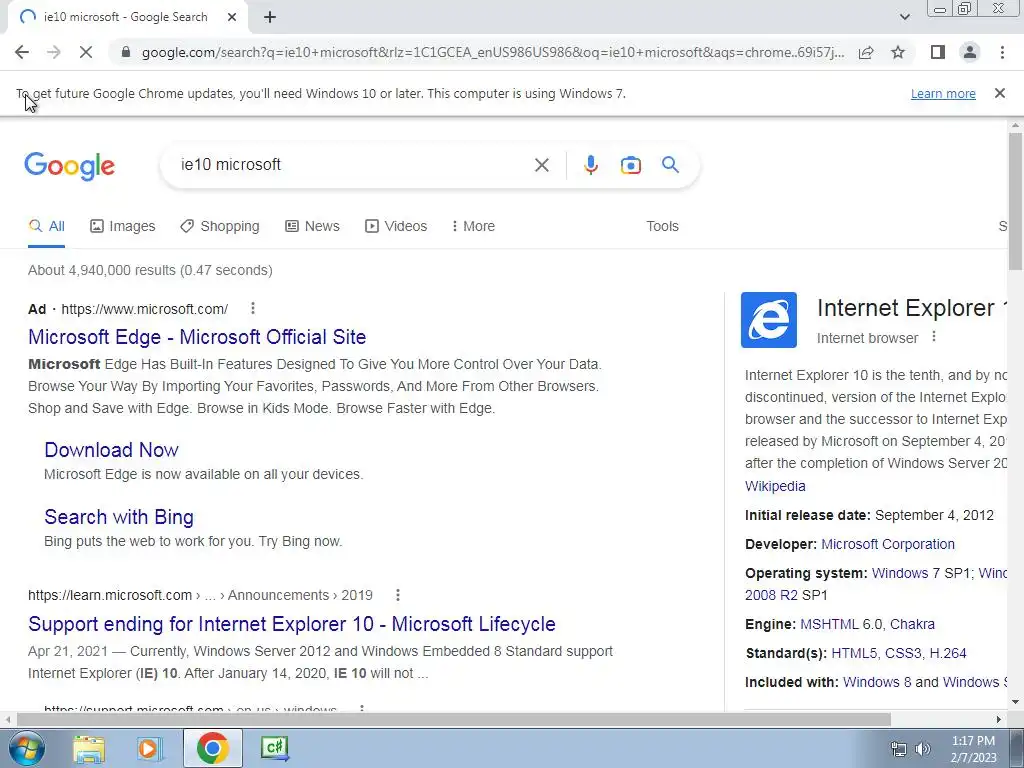Open network status tray icon

tap(899, 750)
